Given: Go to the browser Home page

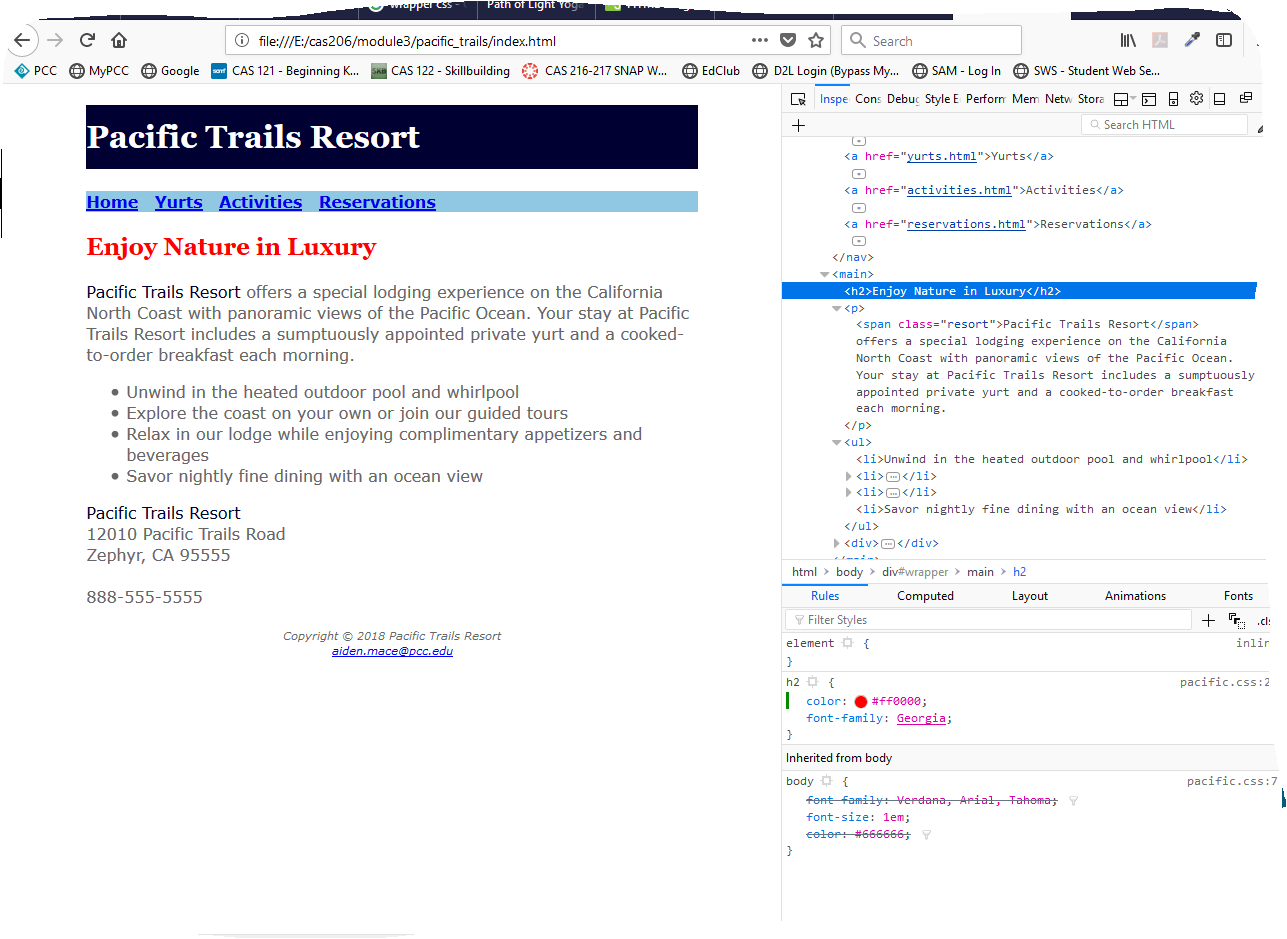Looking at the screenshot, I should pos(119,41).
